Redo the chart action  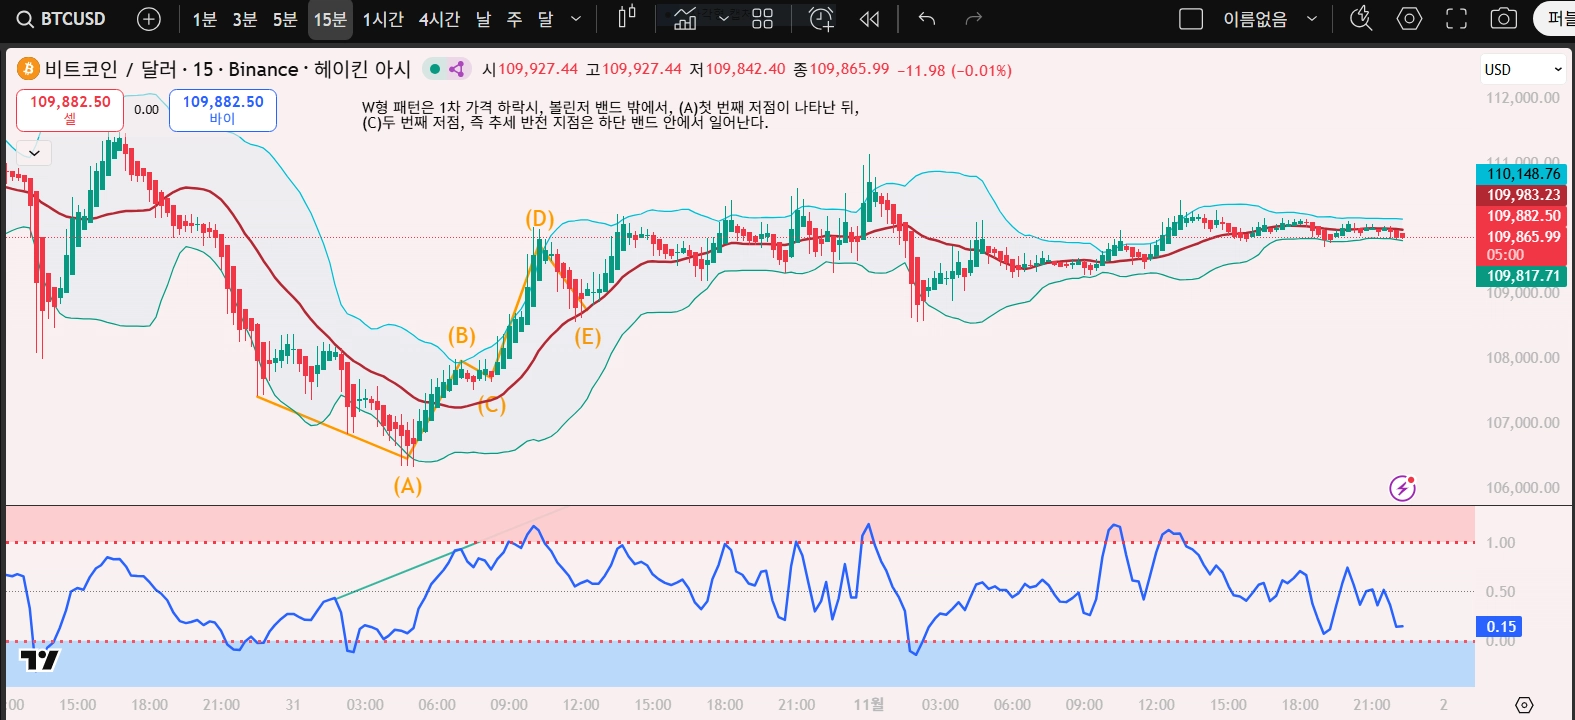974,18
